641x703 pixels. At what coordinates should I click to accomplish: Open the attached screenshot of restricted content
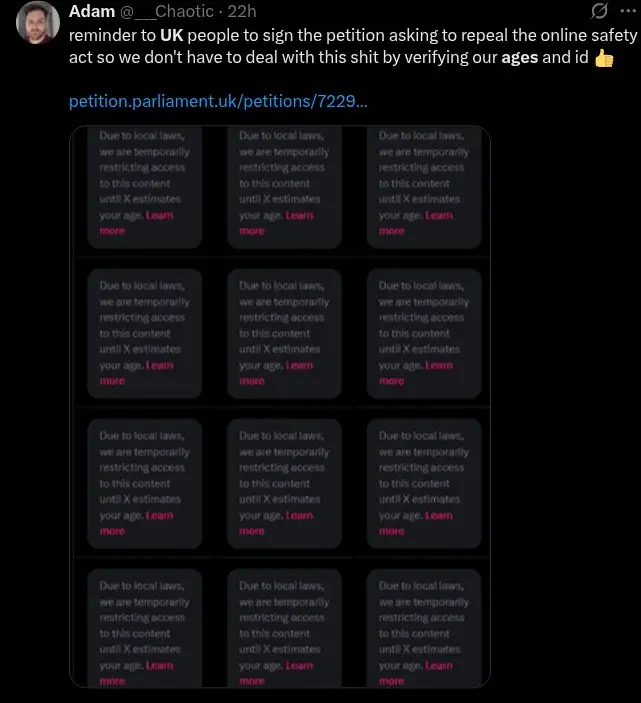click(280, 258)
